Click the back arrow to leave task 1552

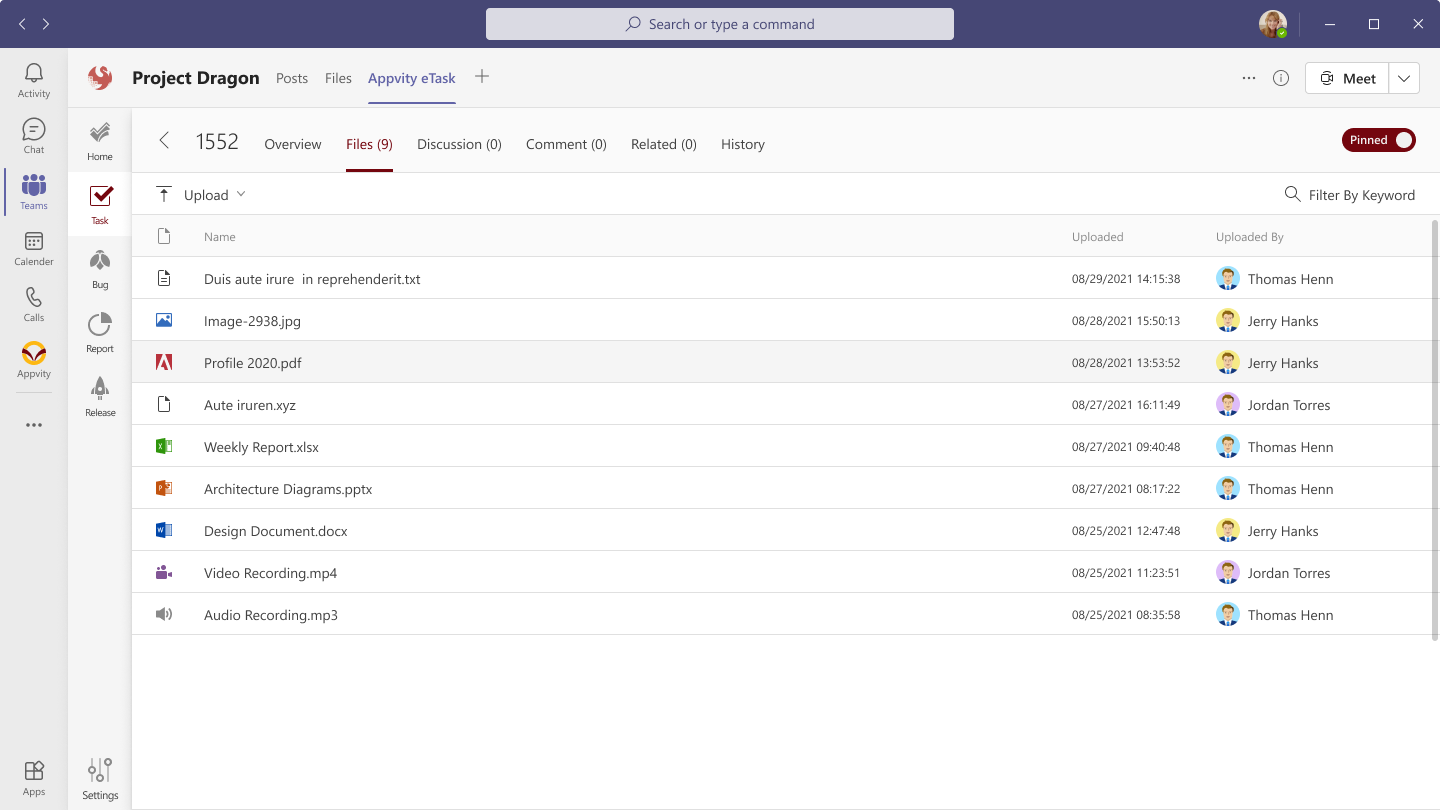pos(163,140)
